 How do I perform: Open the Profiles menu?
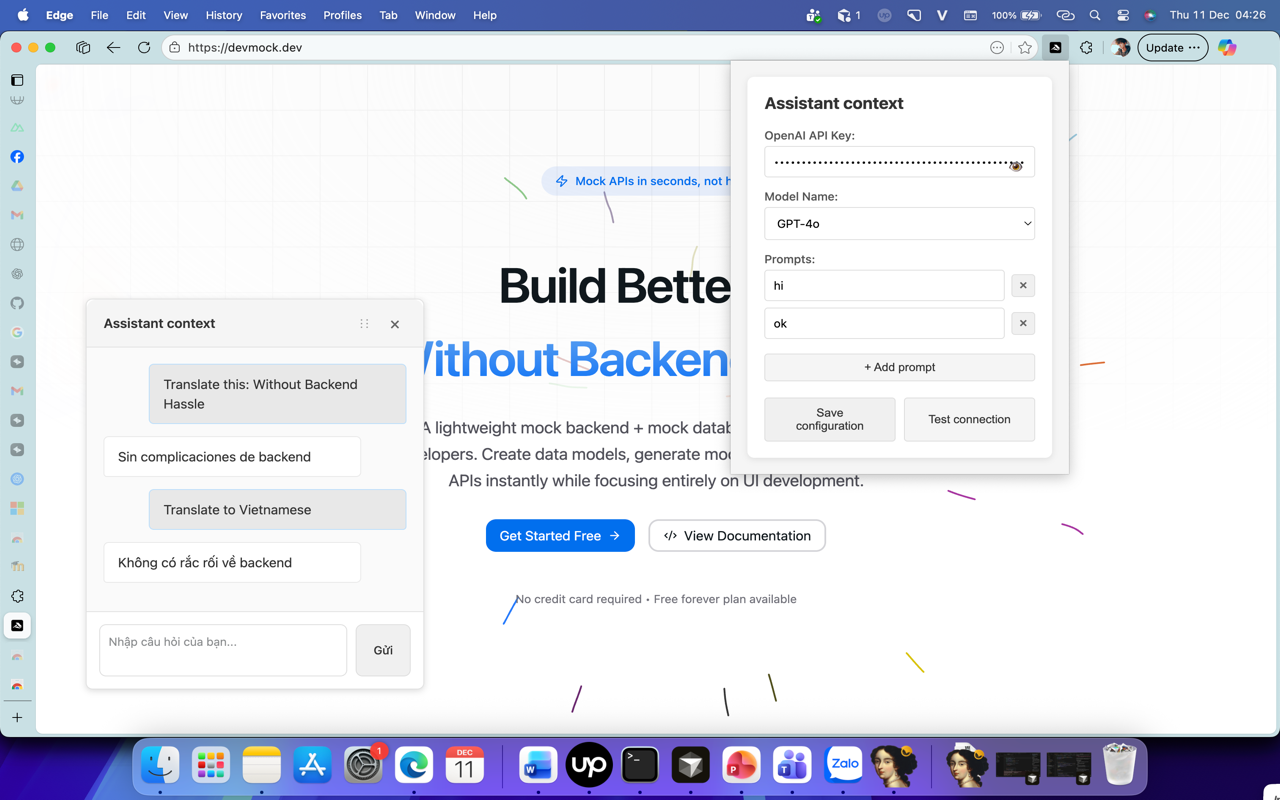point(342,15)
